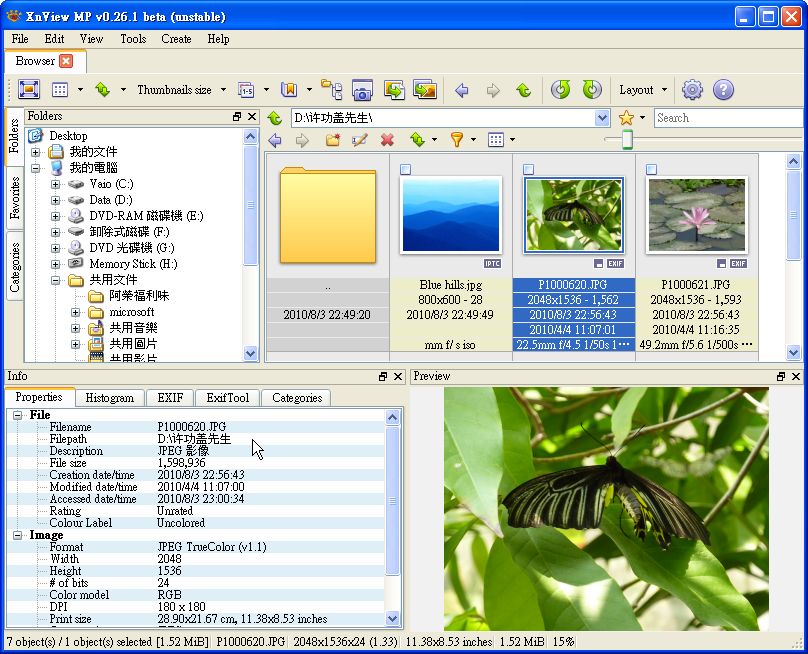The image size is (808, 654).
Task: Click the bookmark ribbon icon in main toolbar
Action: tap(289, 90)
